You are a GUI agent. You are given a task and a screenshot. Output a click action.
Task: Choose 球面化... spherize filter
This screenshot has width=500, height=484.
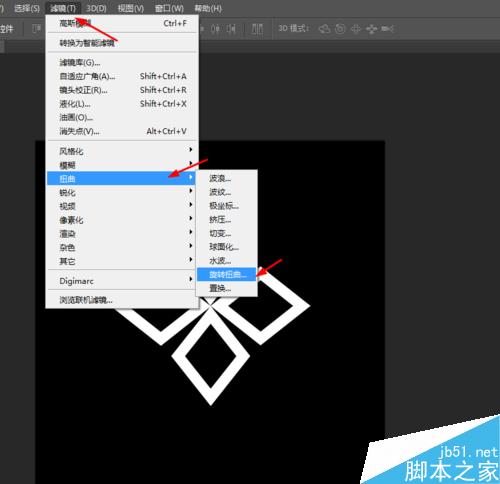pyautogui.click(x=227, y=247)
